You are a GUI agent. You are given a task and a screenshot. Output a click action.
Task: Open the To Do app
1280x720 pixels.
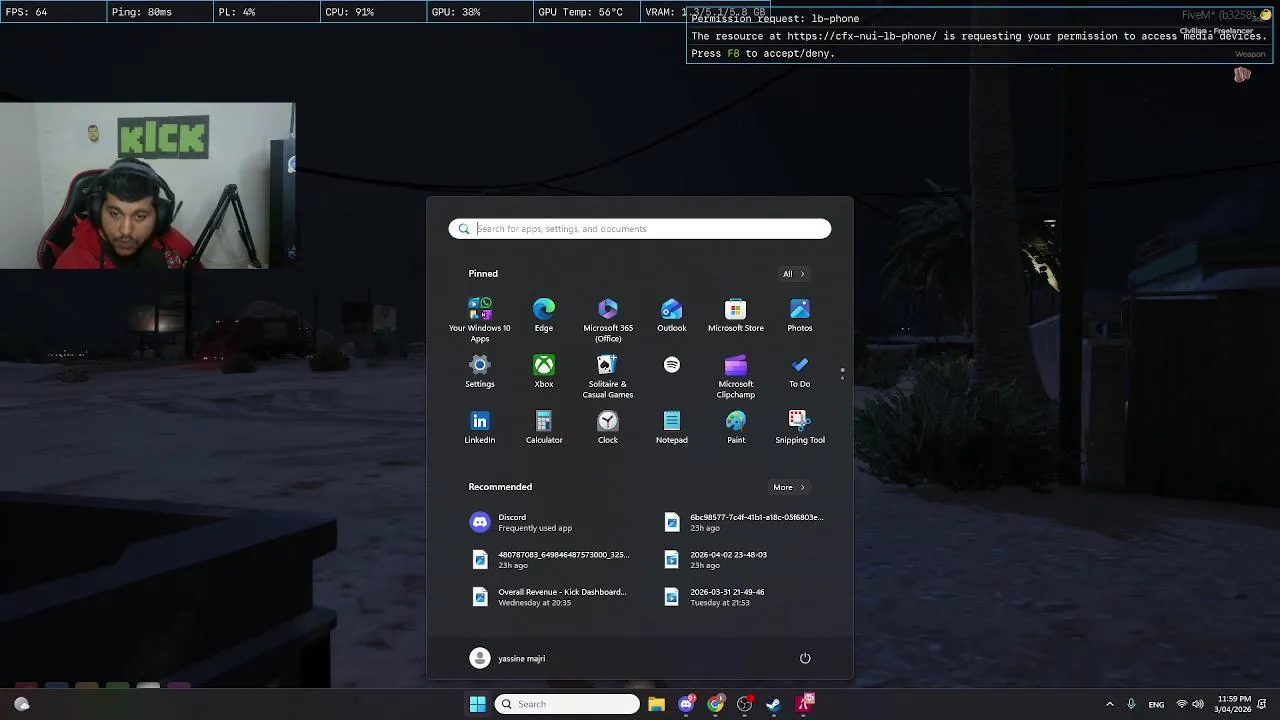(x=800, y=371)
